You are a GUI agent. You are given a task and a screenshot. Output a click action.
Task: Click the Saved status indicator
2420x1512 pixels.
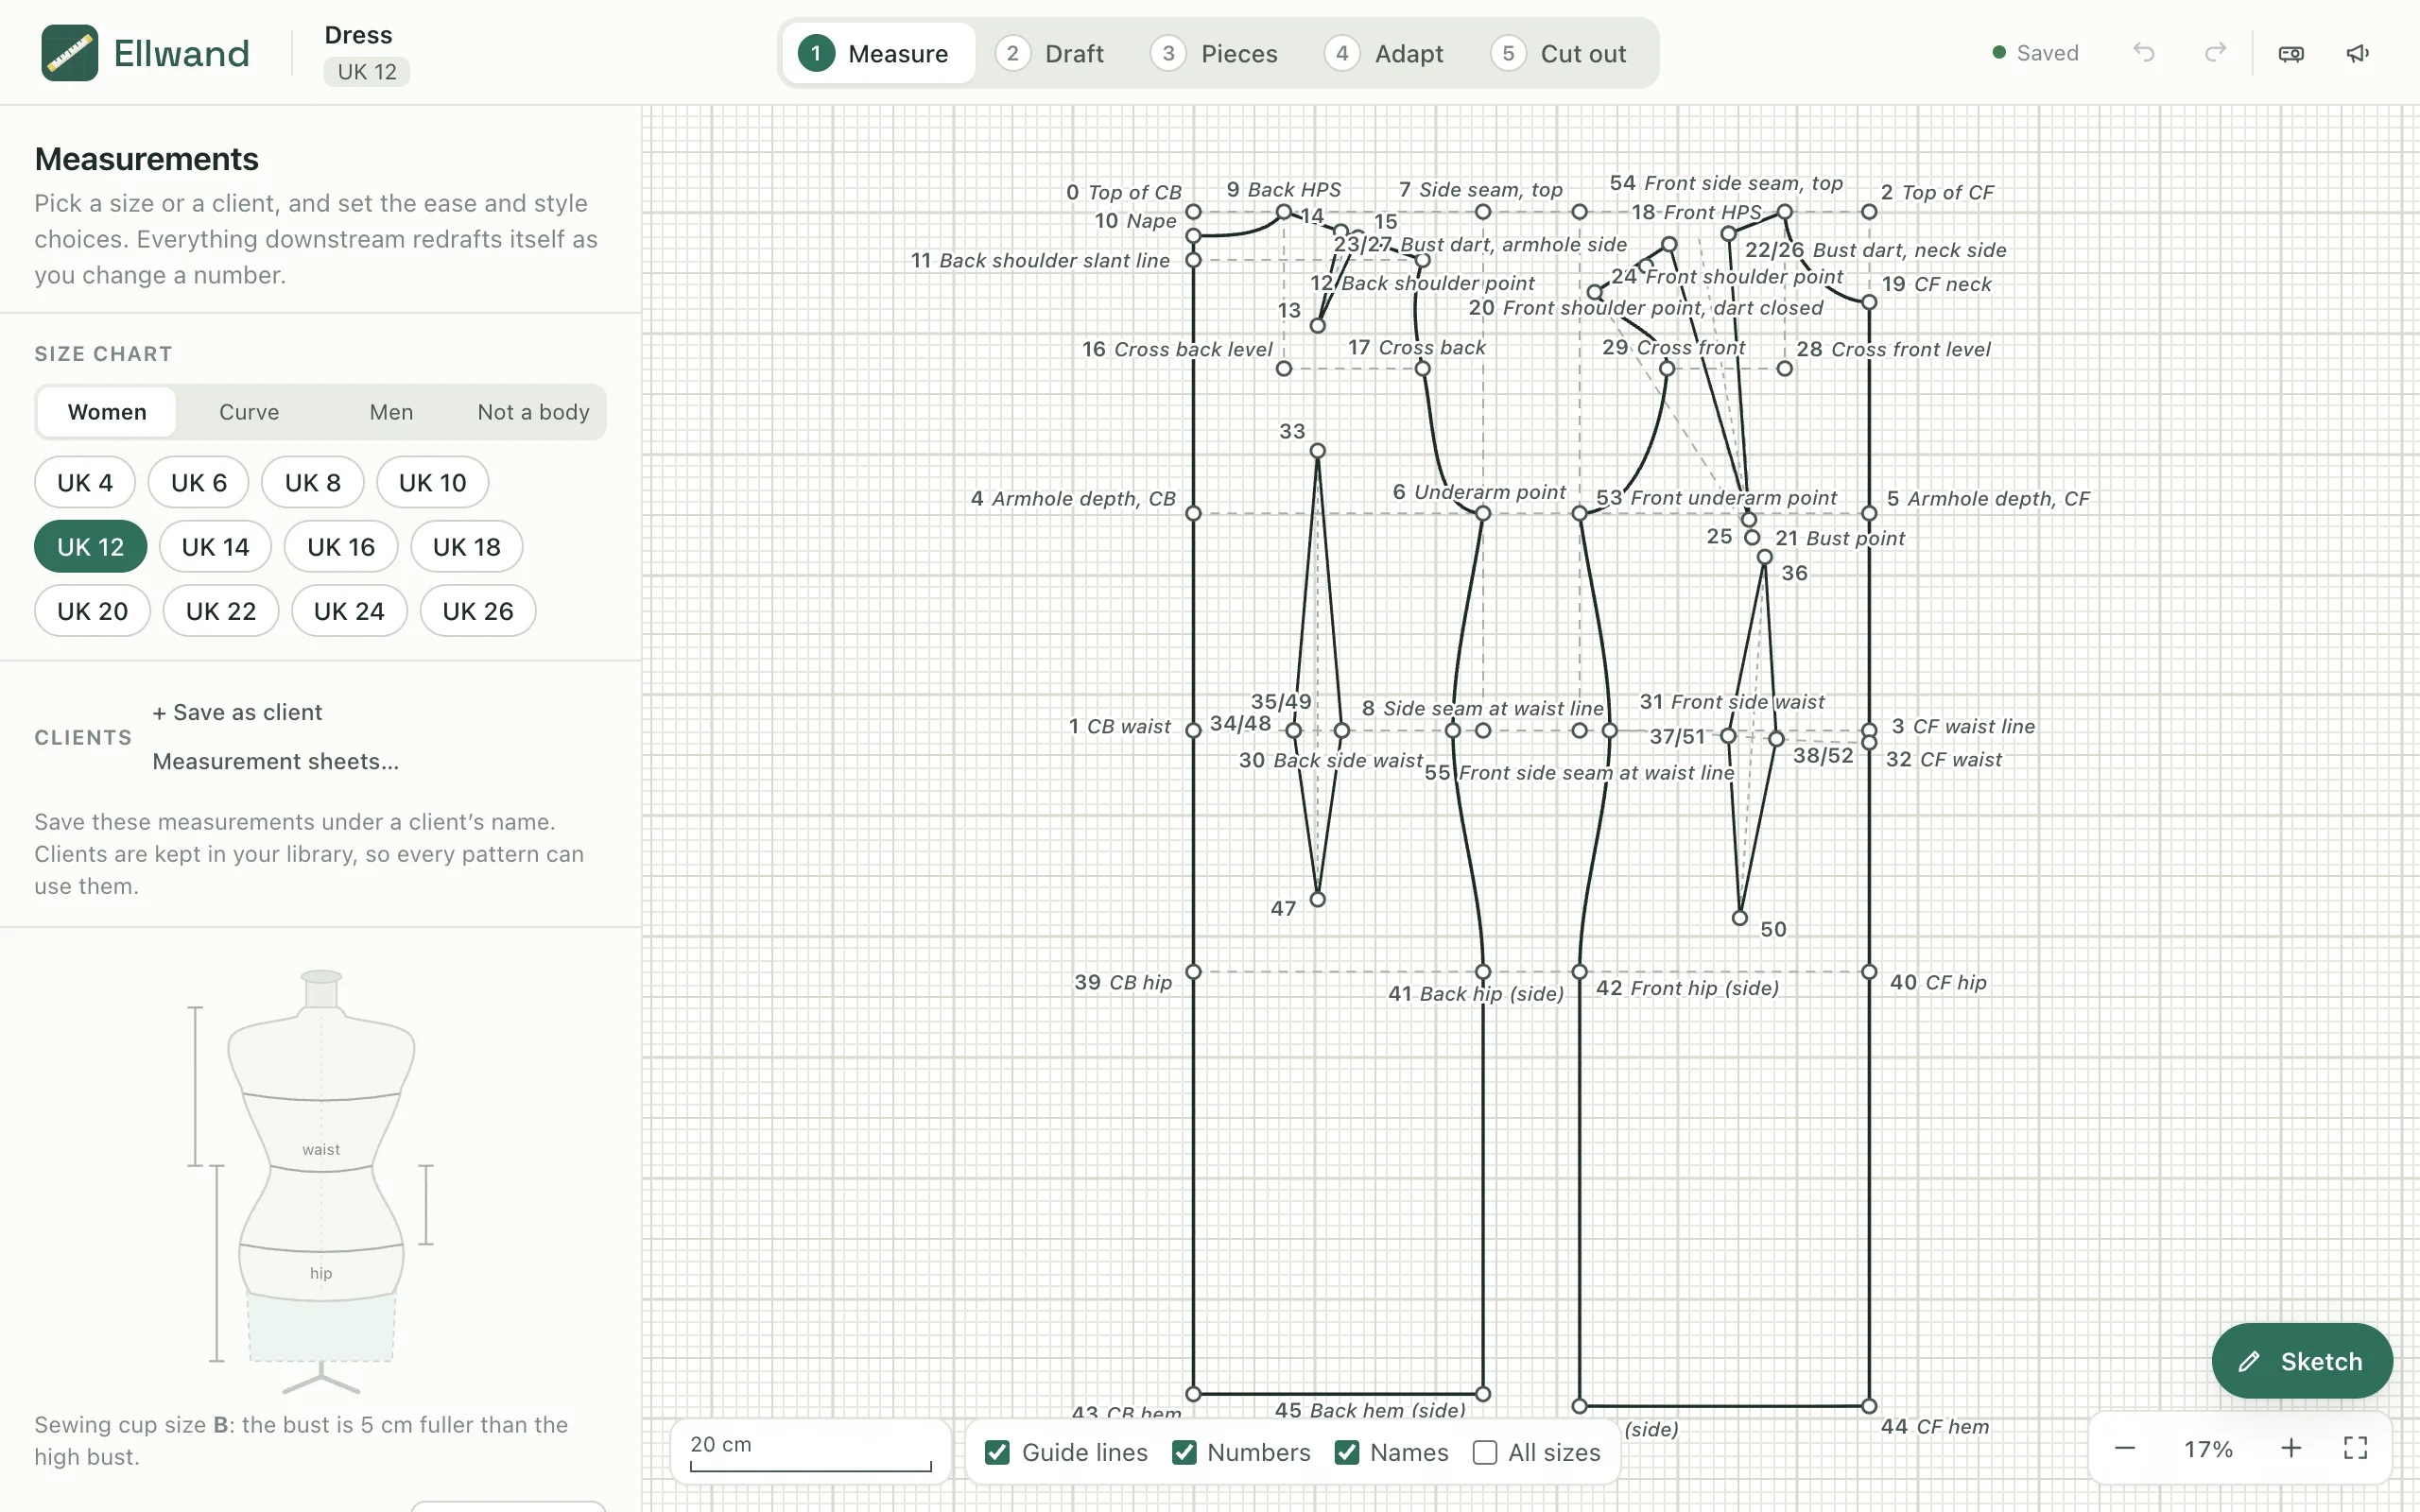[x=2035, y=53]
